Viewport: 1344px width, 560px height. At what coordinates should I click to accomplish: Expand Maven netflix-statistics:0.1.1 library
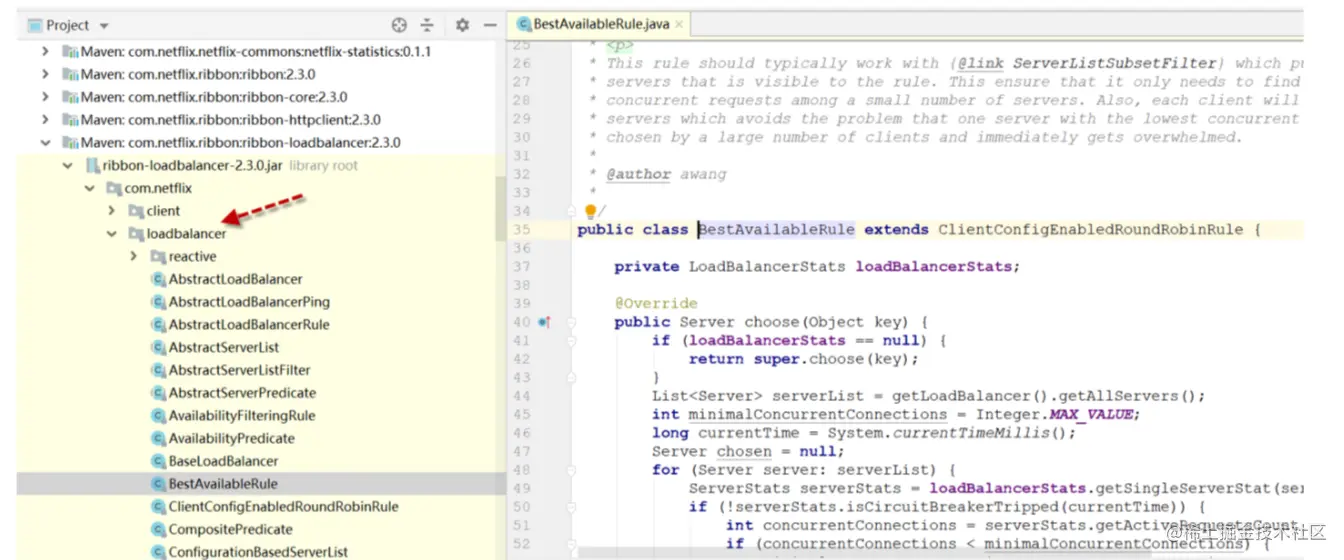coord(44,51)
